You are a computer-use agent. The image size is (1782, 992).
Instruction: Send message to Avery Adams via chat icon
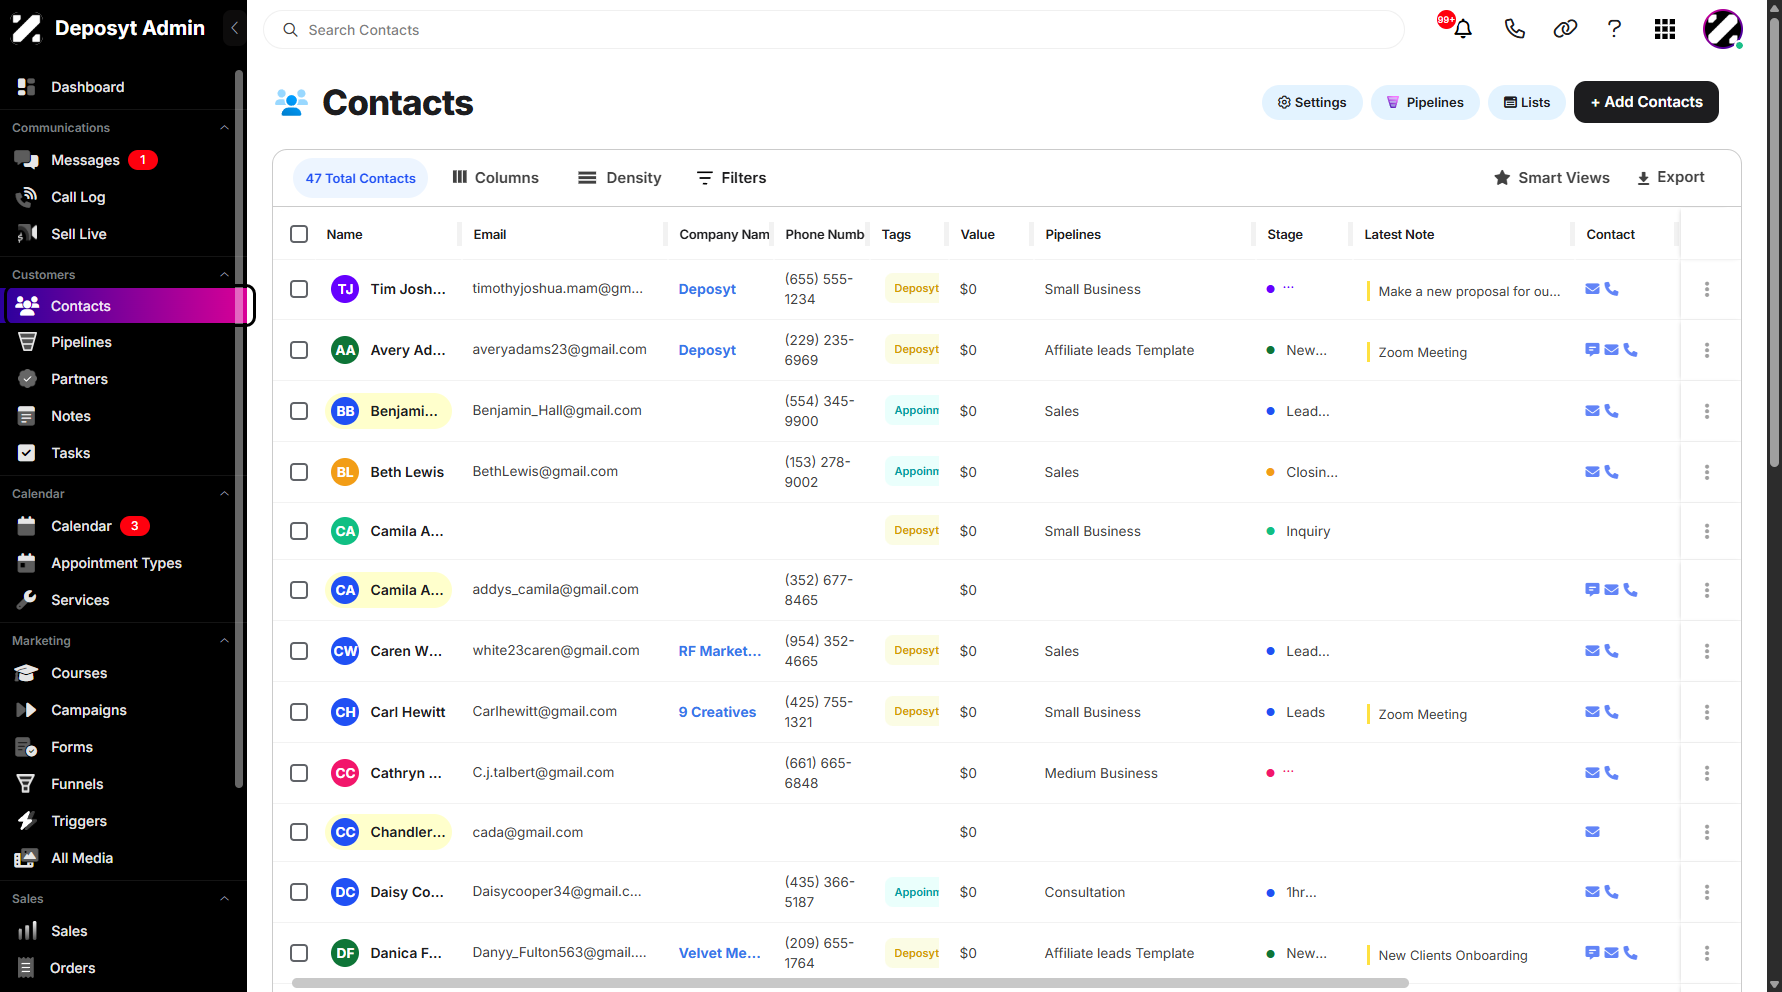pyautogui.click(x=1592, y=350)
